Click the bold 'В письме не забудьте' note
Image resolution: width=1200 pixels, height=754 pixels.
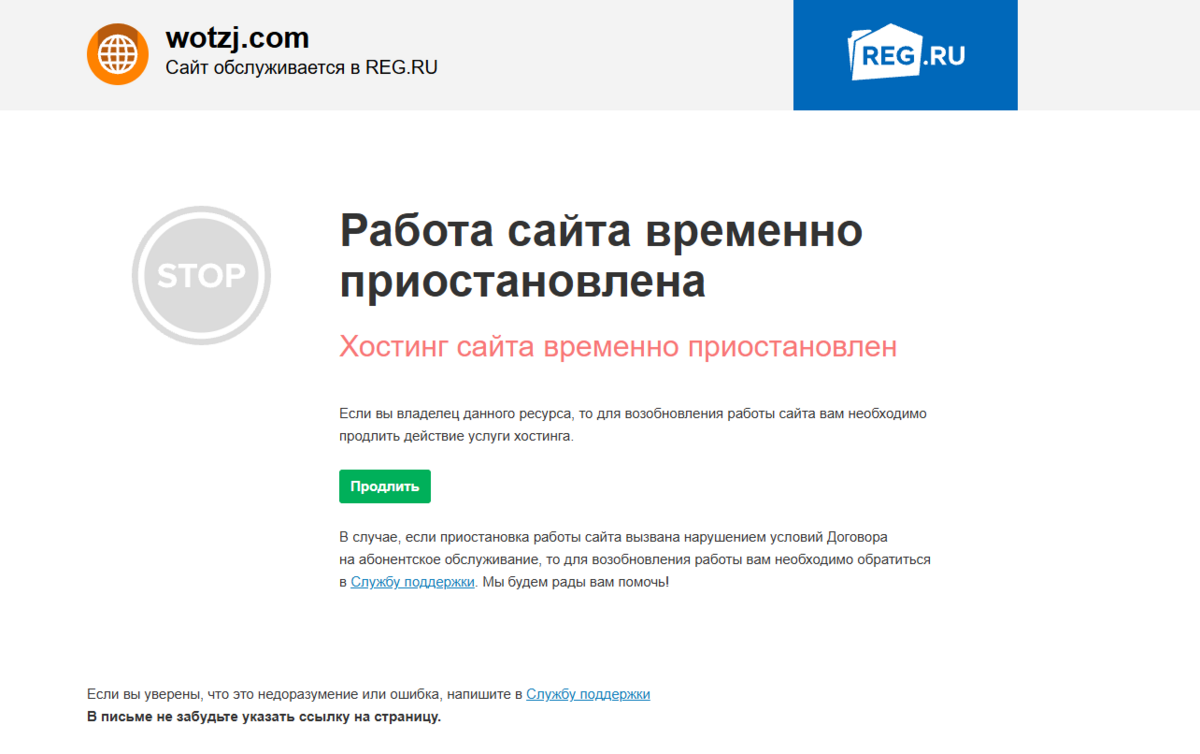click(264, 717)
